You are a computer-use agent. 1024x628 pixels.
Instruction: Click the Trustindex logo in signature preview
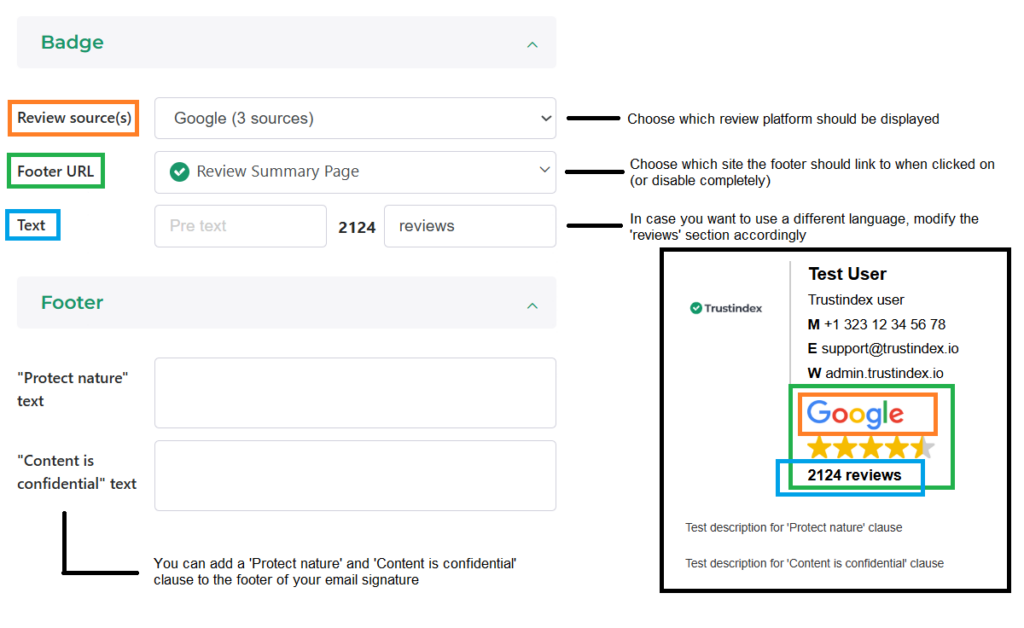coord(726,308)
